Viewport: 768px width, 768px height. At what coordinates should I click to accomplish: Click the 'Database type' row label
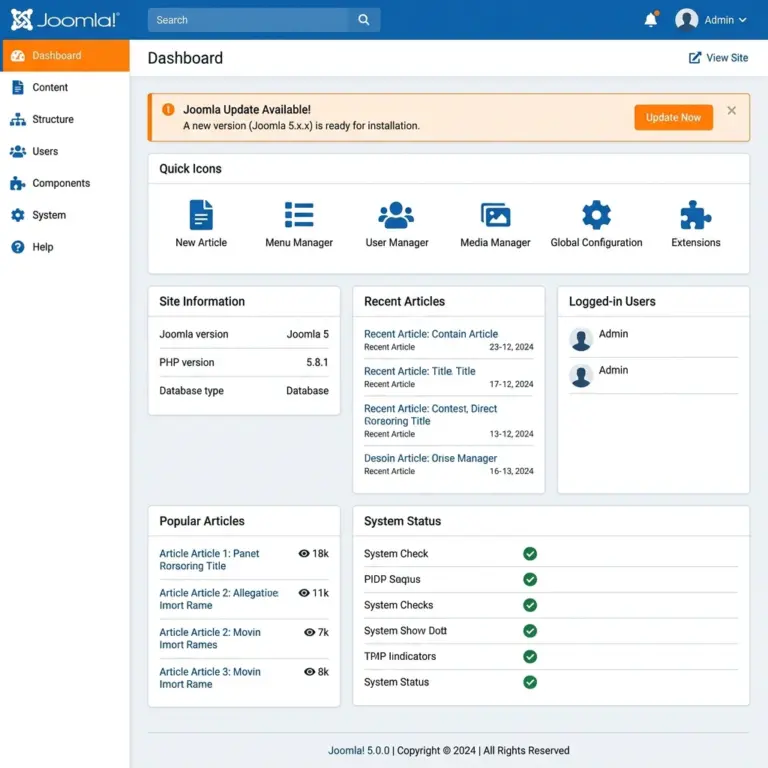(x=191, y=391)
